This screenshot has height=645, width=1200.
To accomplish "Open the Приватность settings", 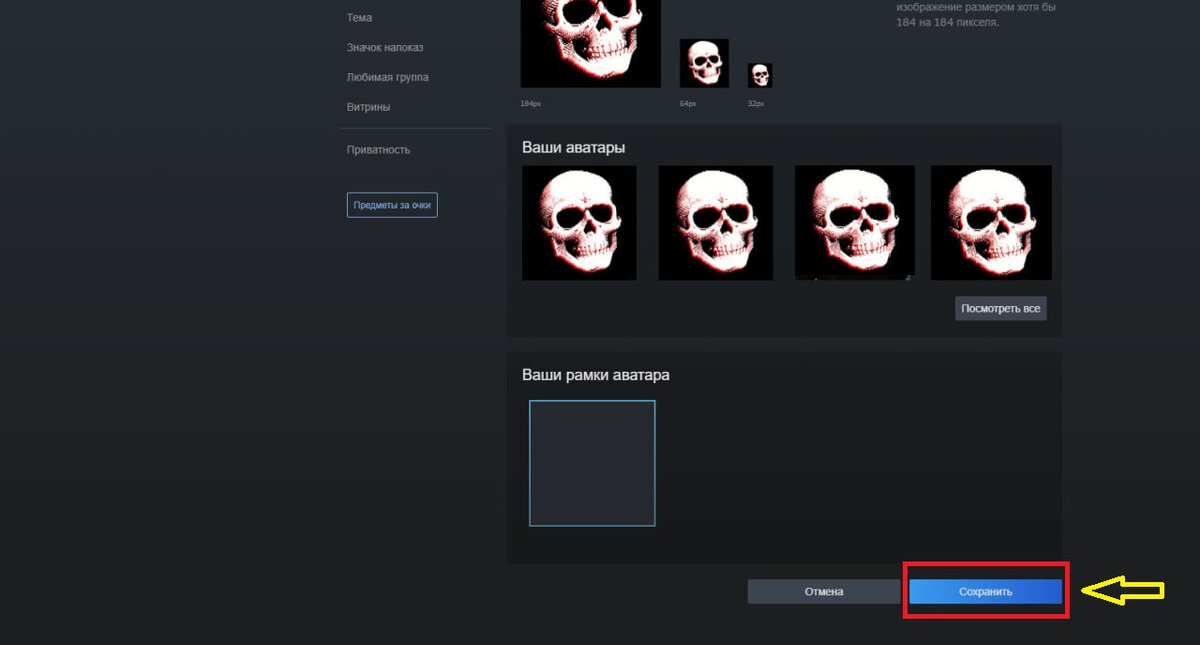I will point(378,150).
